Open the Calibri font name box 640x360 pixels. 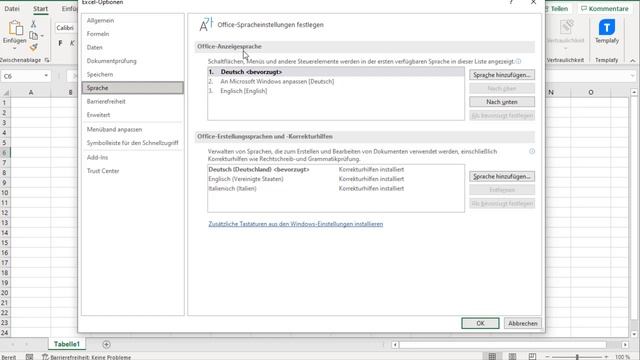pos(66,28)
